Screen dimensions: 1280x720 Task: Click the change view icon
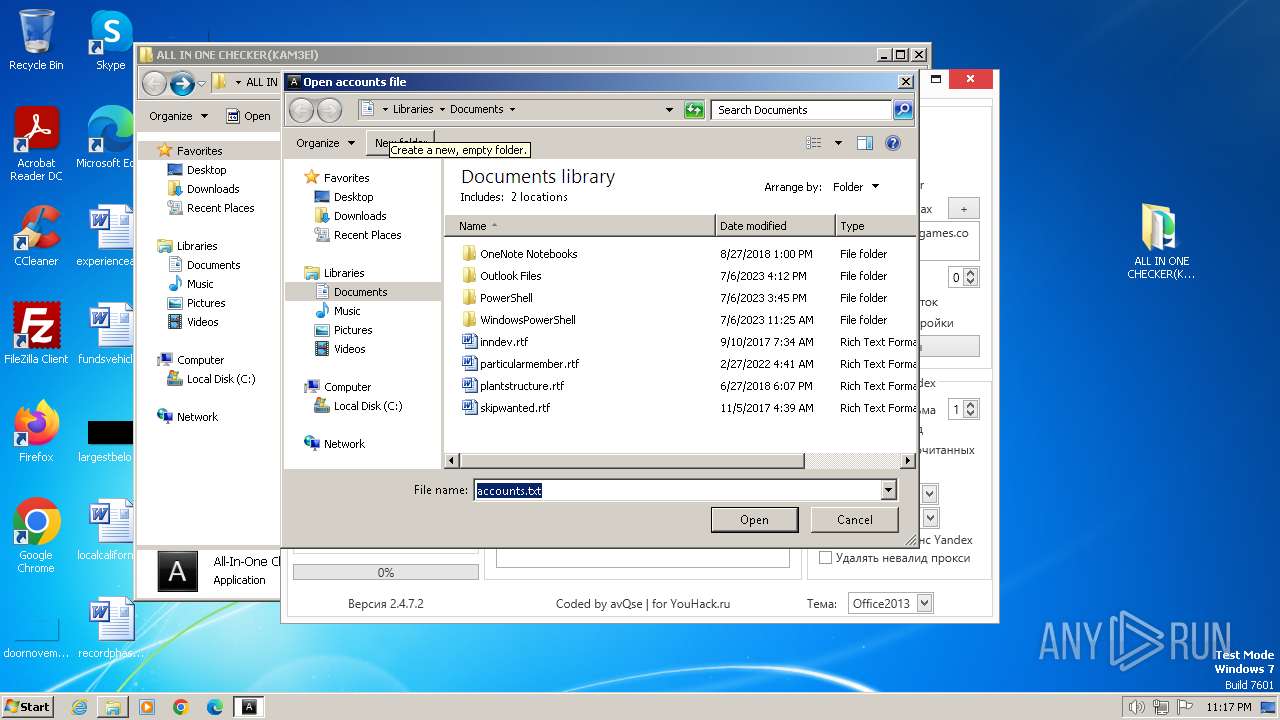(814, 143)
